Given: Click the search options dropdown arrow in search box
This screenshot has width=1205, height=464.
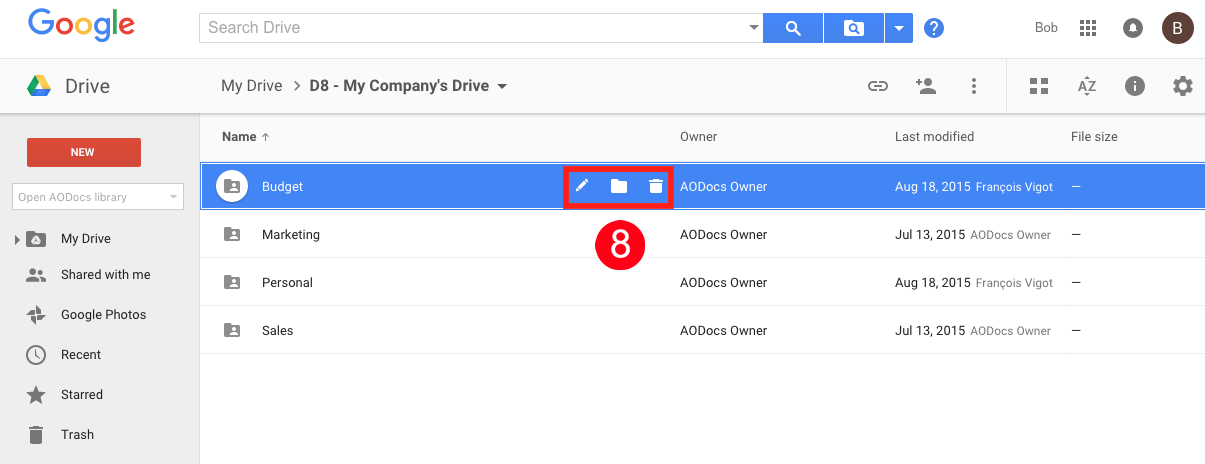Looking at the screenshot, I should point(754,28).
